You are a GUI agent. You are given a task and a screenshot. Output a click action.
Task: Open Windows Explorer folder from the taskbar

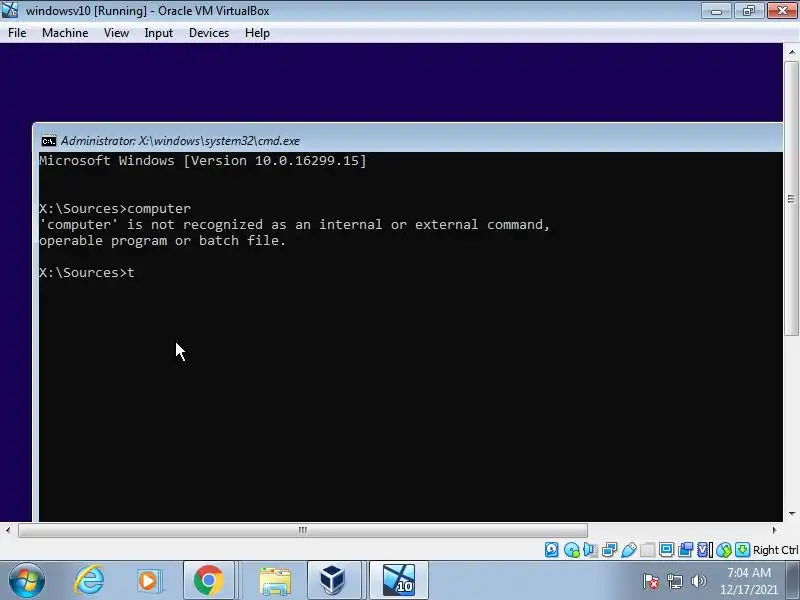[x=275, y=580]
